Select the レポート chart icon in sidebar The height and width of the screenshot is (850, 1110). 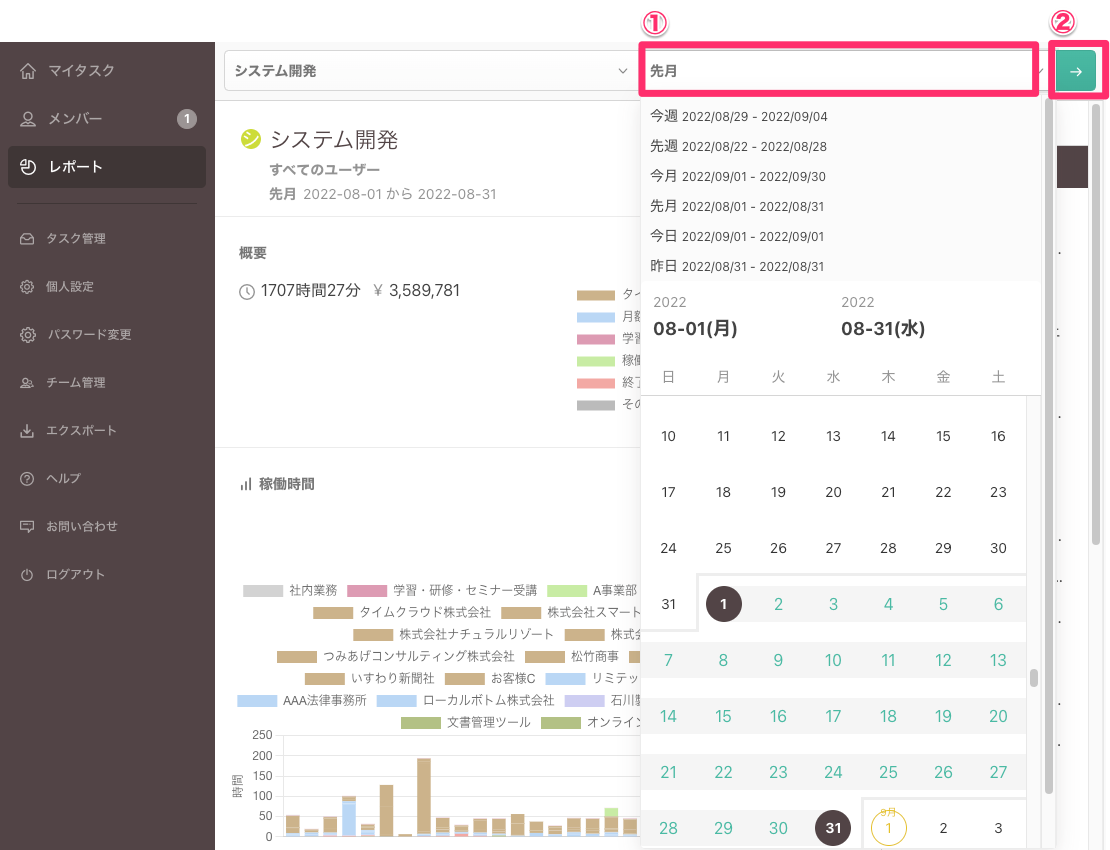[28, 168]
